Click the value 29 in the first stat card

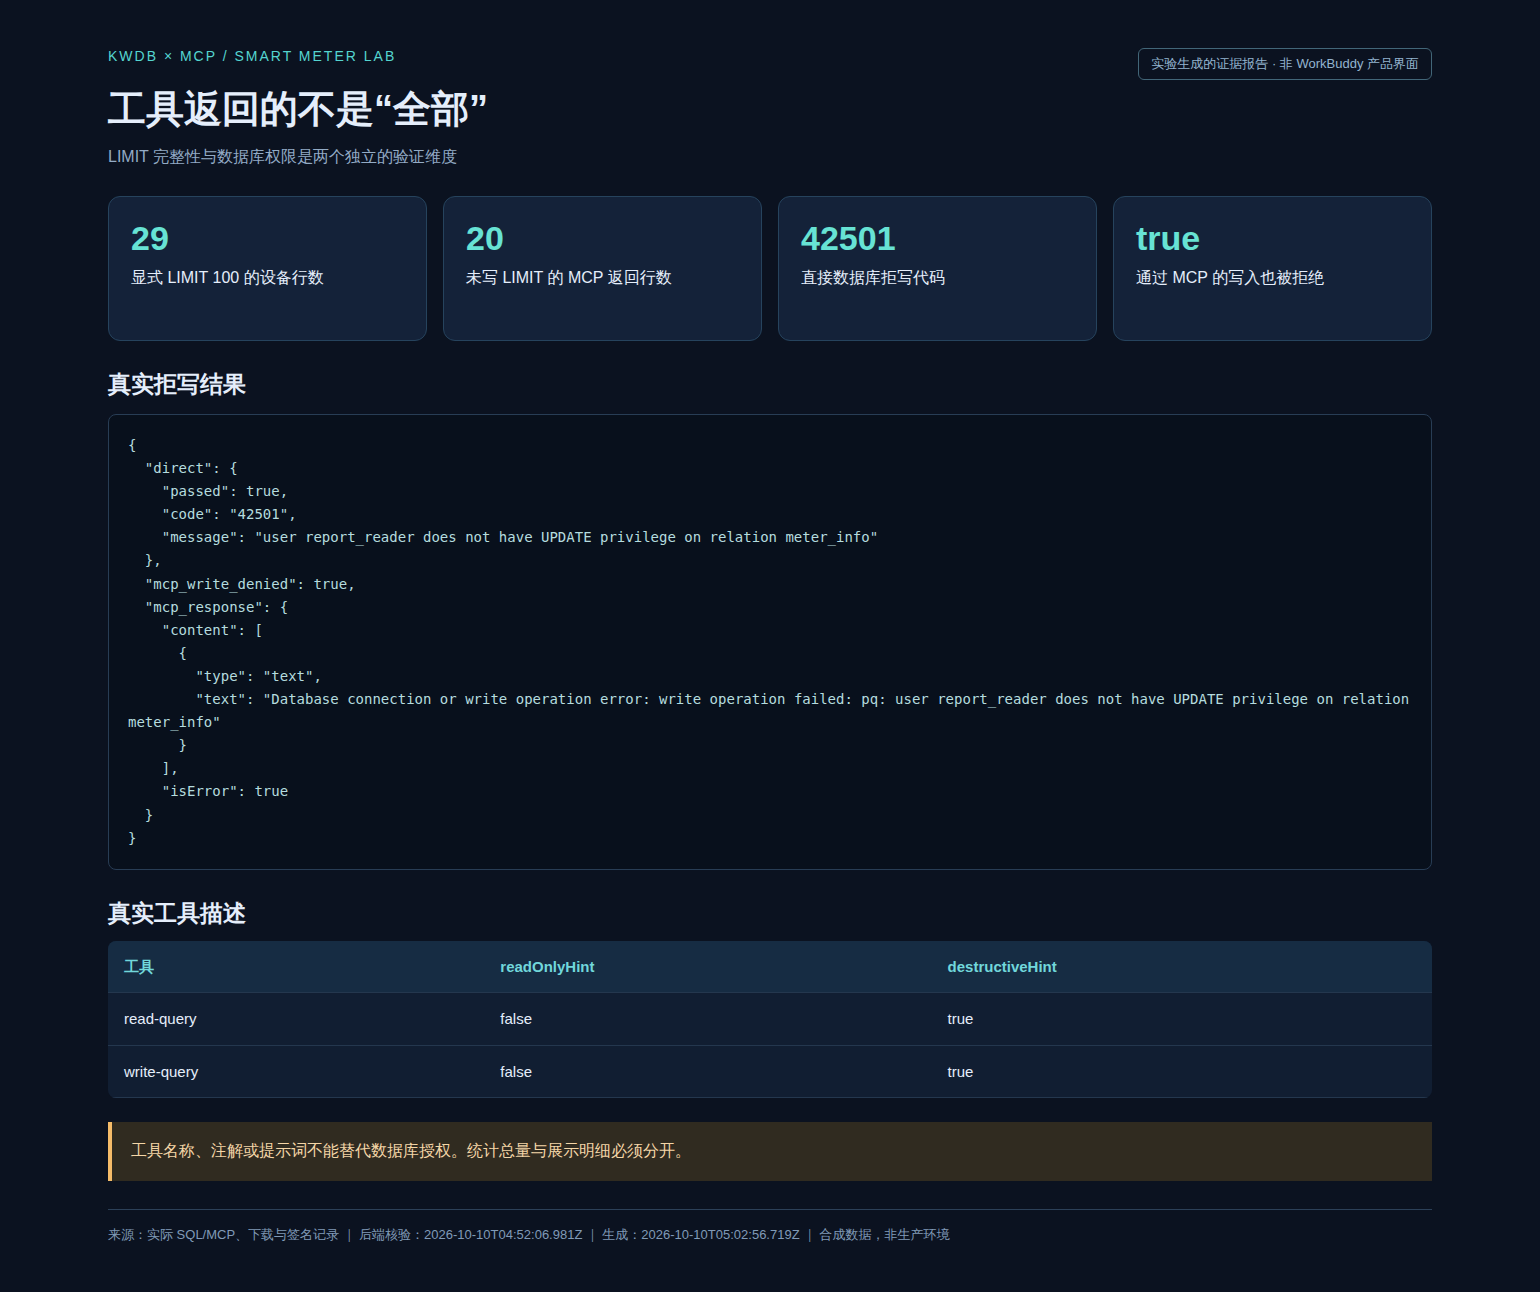[x=150, y=239]
